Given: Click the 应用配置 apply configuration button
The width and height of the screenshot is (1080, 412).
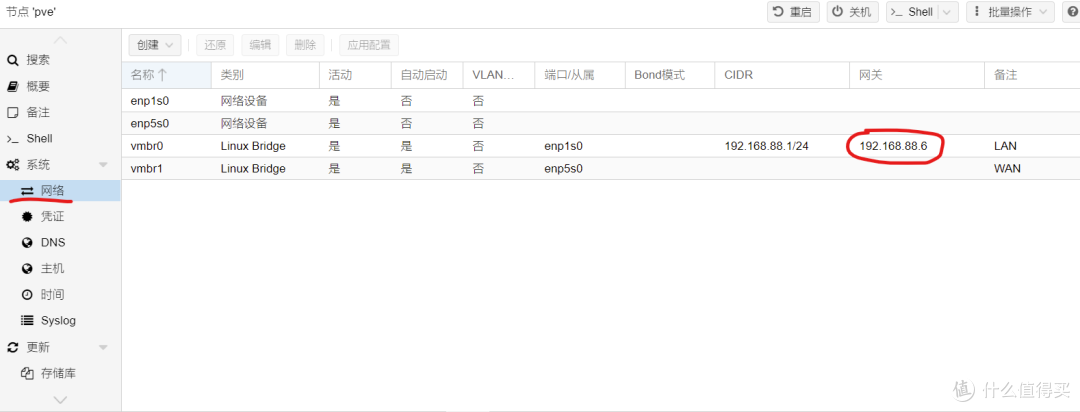Looking at the screenshot, I should click(x=369, y=45).
